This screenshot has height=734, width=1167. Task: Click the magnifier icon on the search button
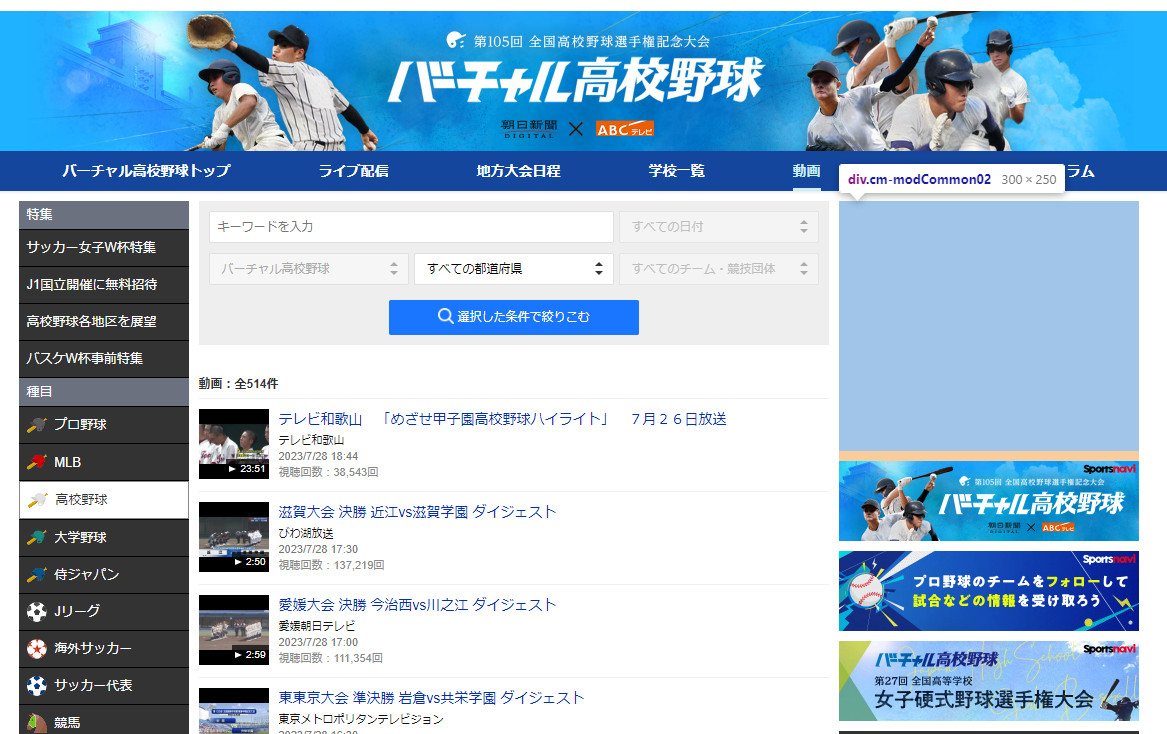coord(445,316)
